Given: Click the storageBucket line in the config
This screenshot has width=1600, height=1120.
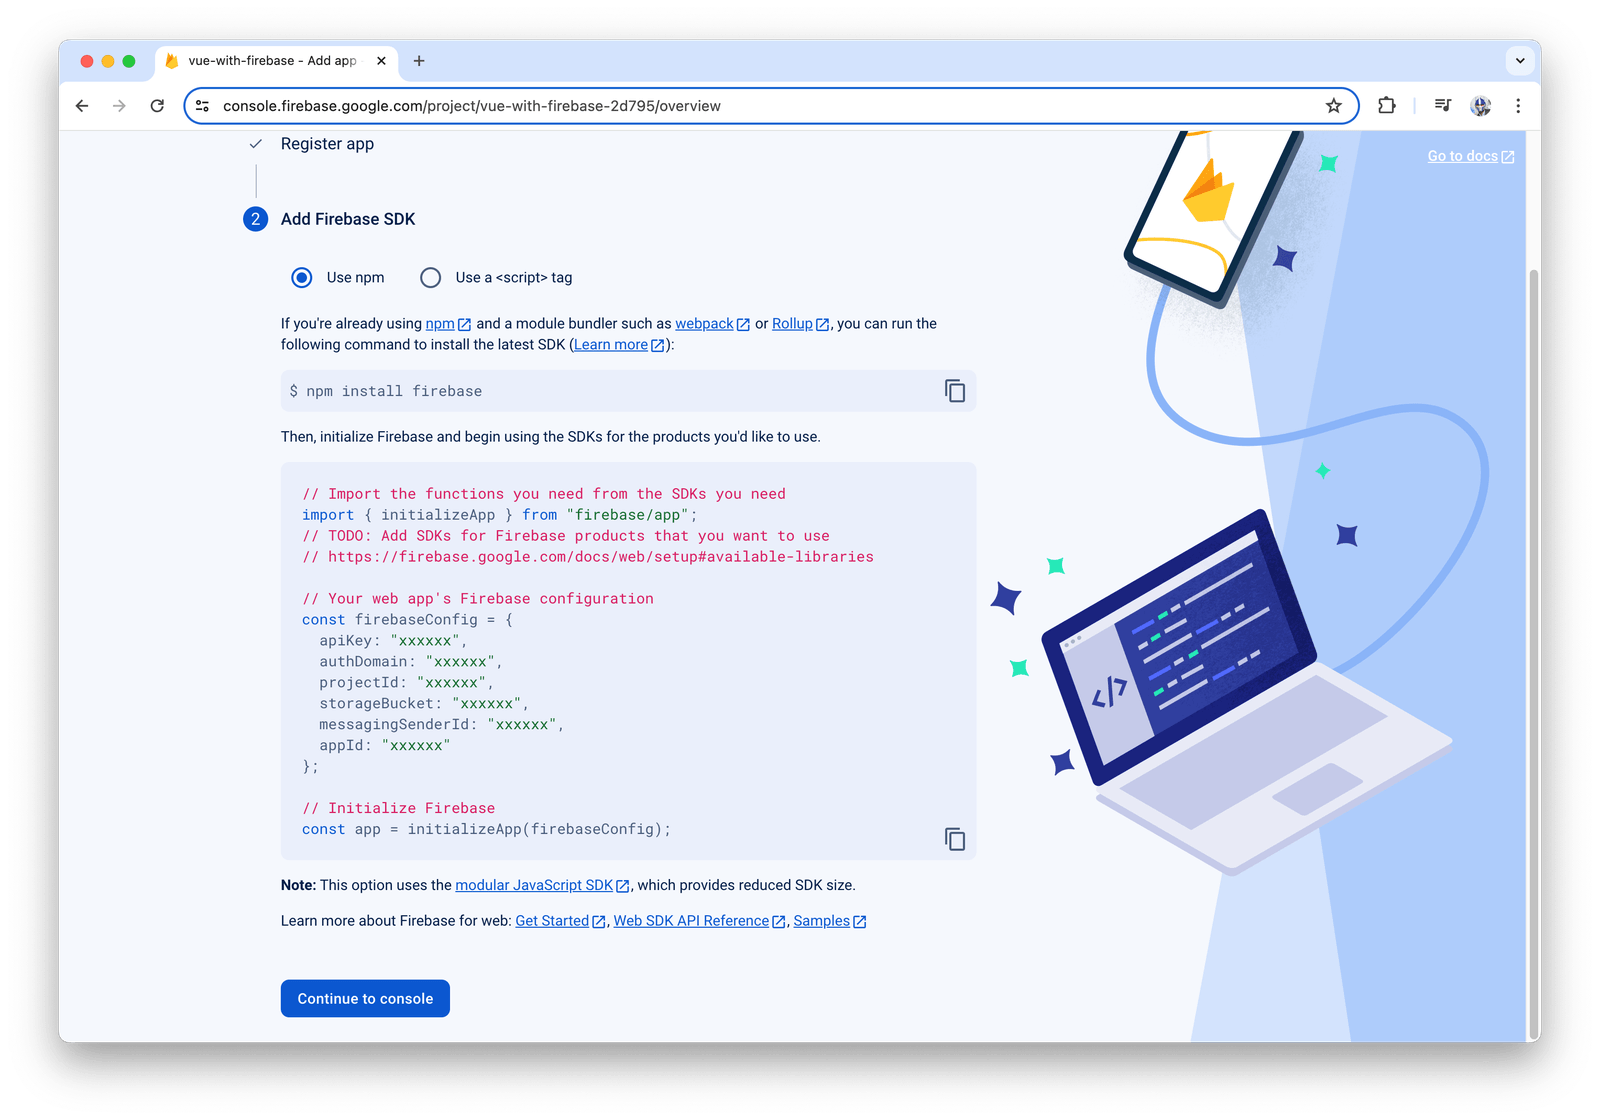Looking at the screenshot, I should pos(424,704).
